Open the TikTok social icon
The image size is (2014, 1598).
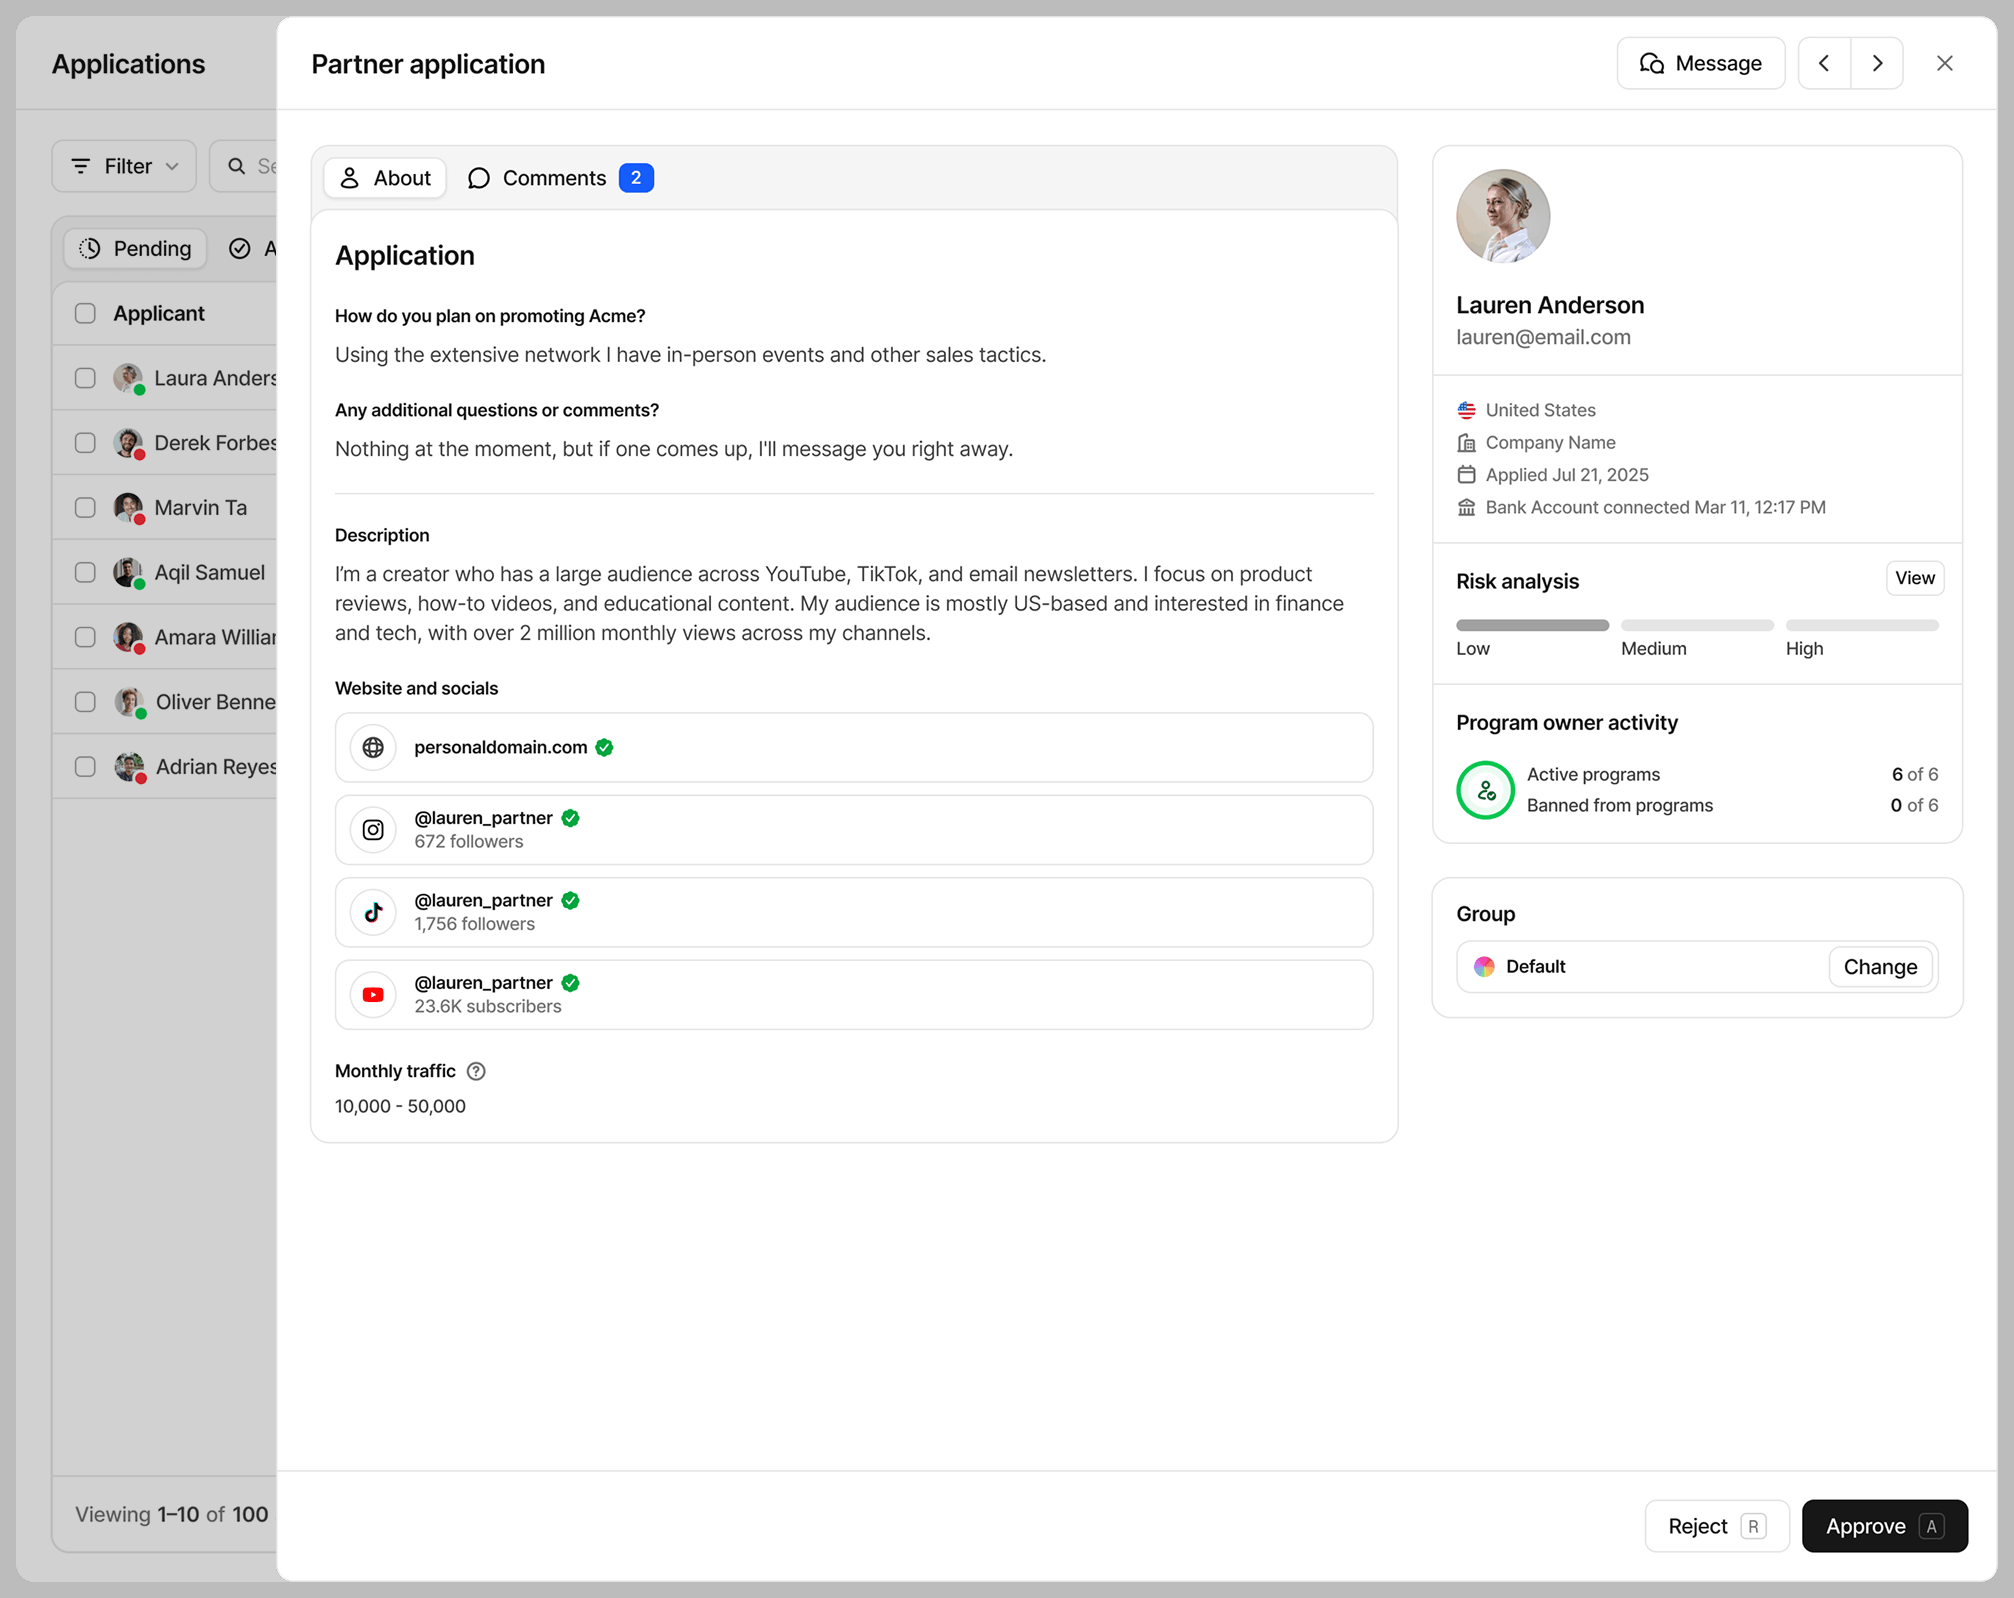[373, 912]
